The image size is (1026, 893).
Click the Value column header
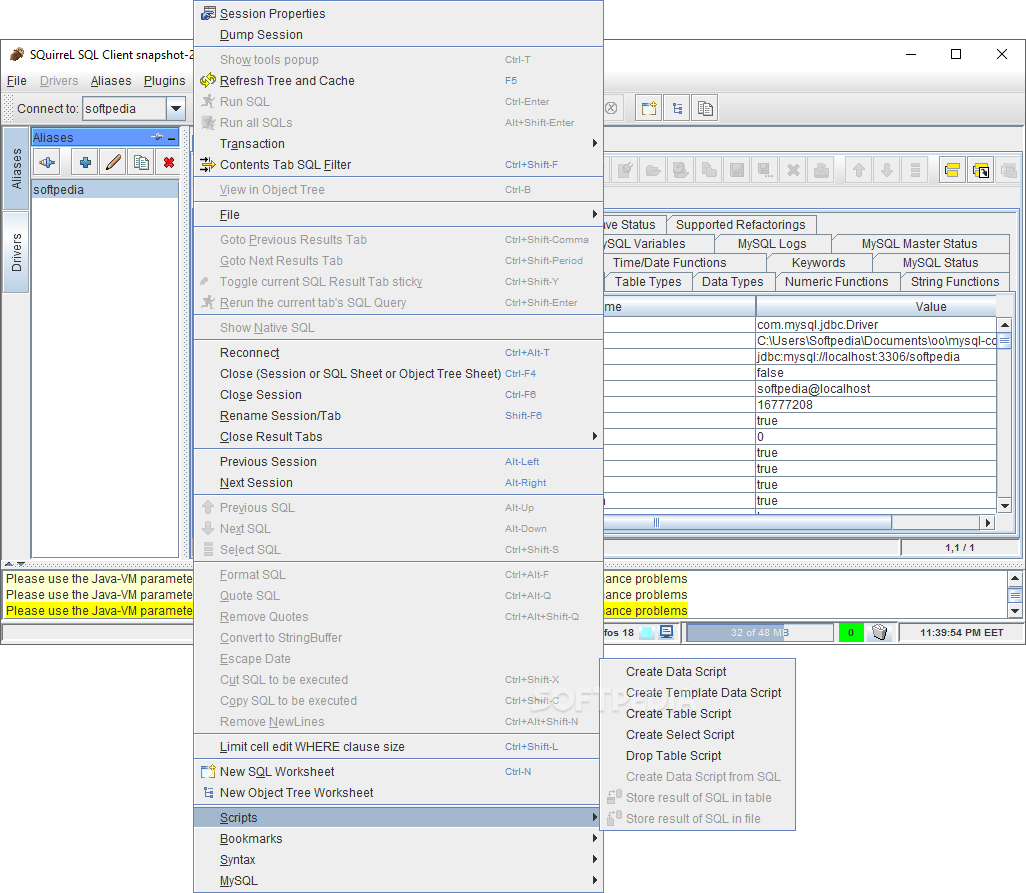pos(876,307)
